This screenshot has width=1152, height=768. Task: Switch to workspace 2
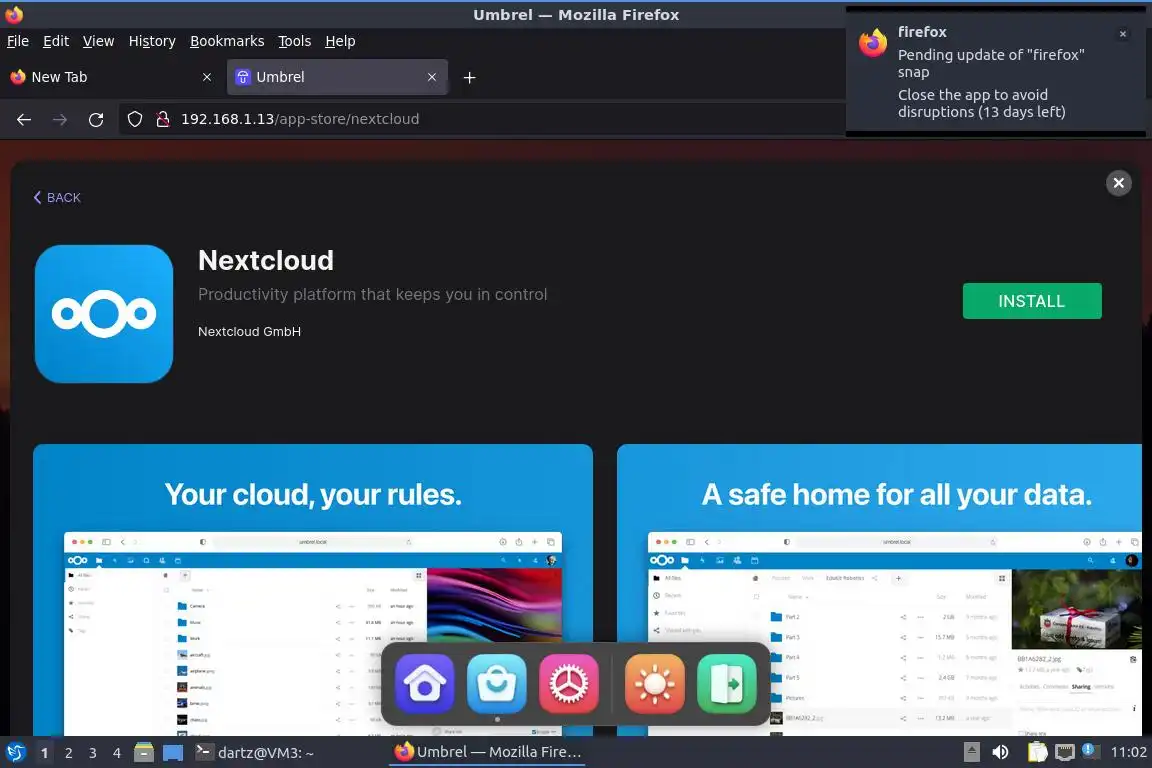(69, 753)
